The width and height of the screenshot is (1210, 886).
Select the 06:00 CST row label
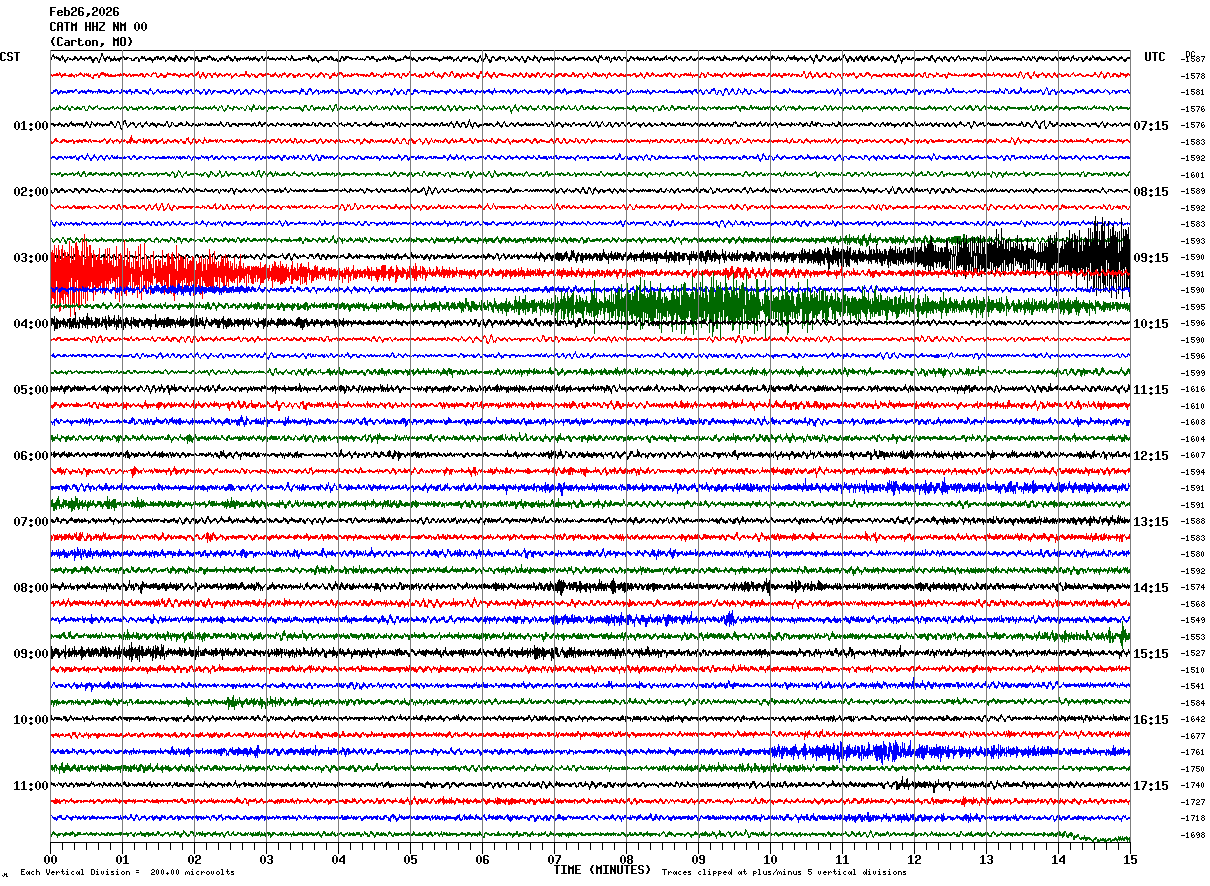(x=31, y=456)
